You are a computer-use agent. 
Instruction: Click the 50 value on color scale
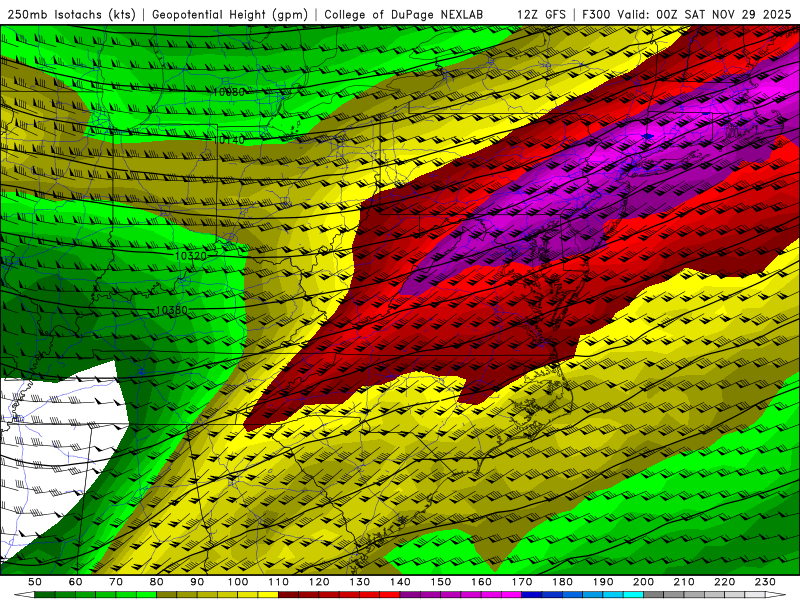tap(35, 582)
